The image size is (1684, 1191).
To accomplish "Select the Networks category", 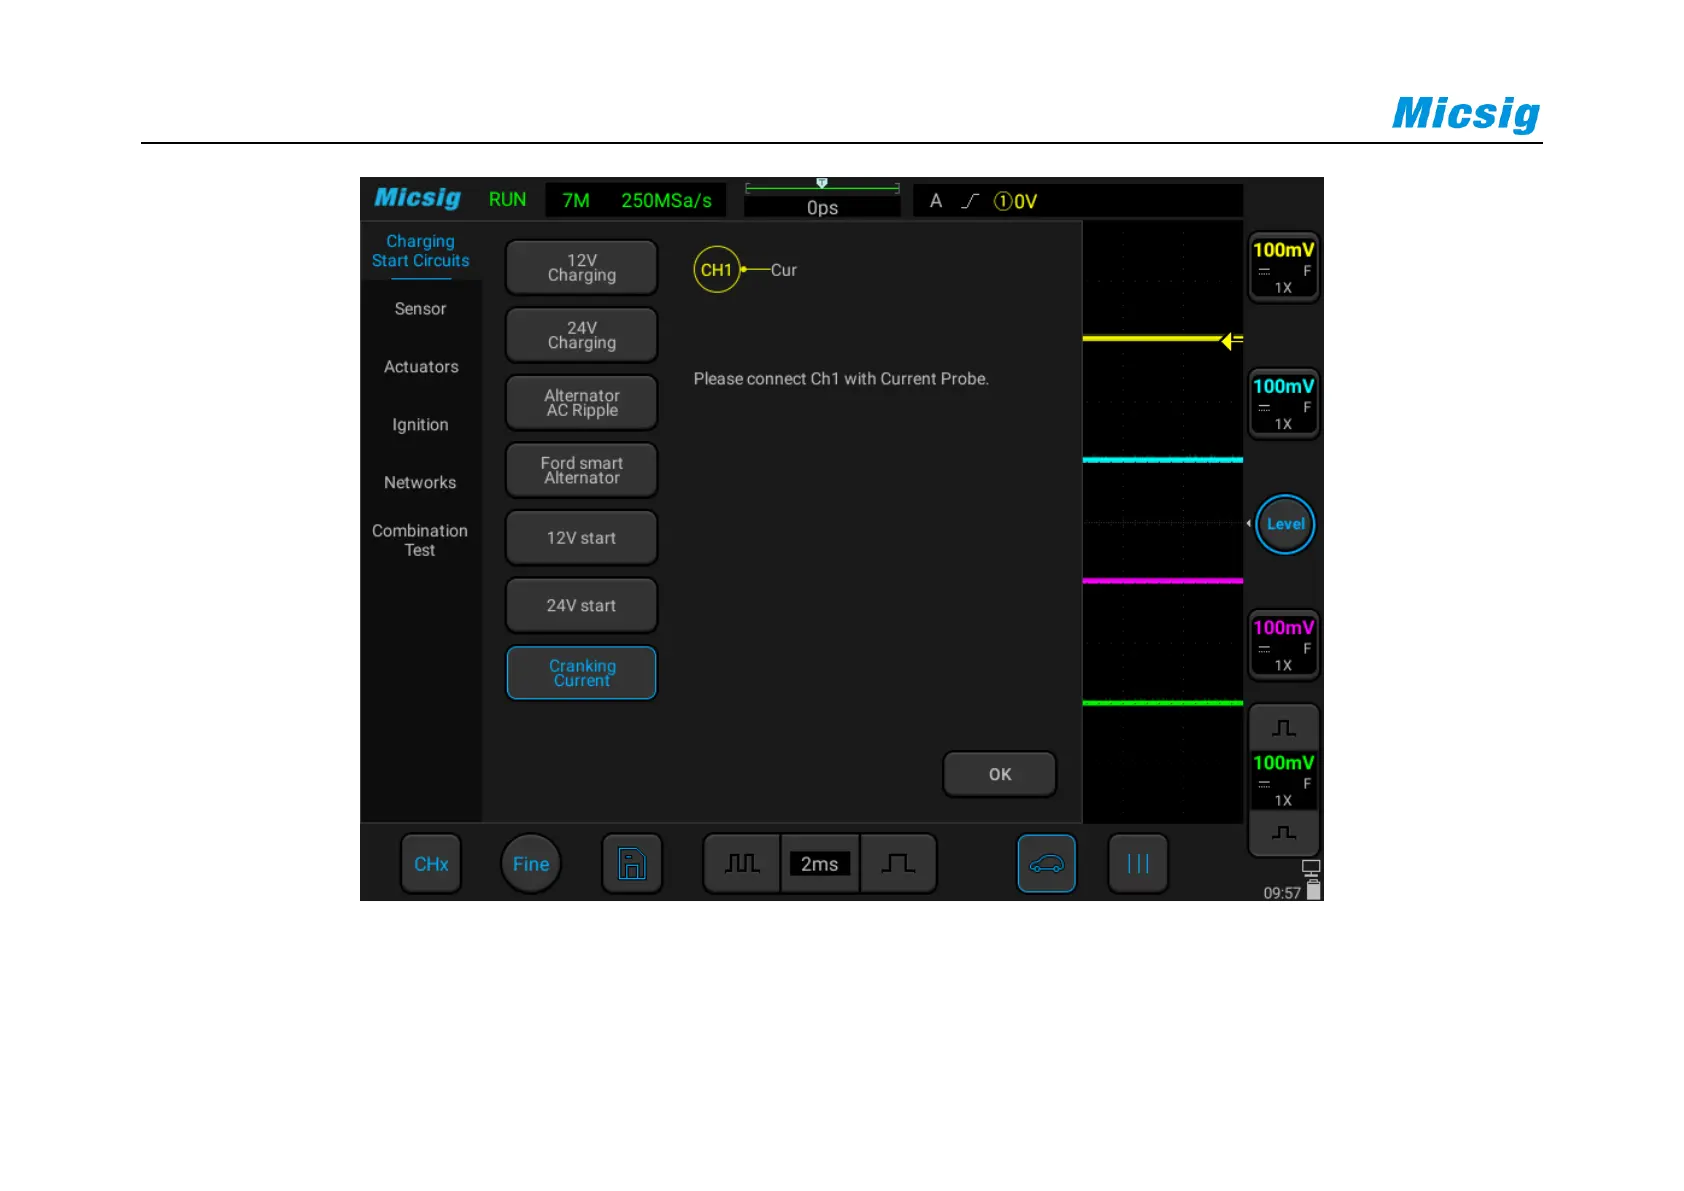I will pyautogui.click(x=421, y=483).
